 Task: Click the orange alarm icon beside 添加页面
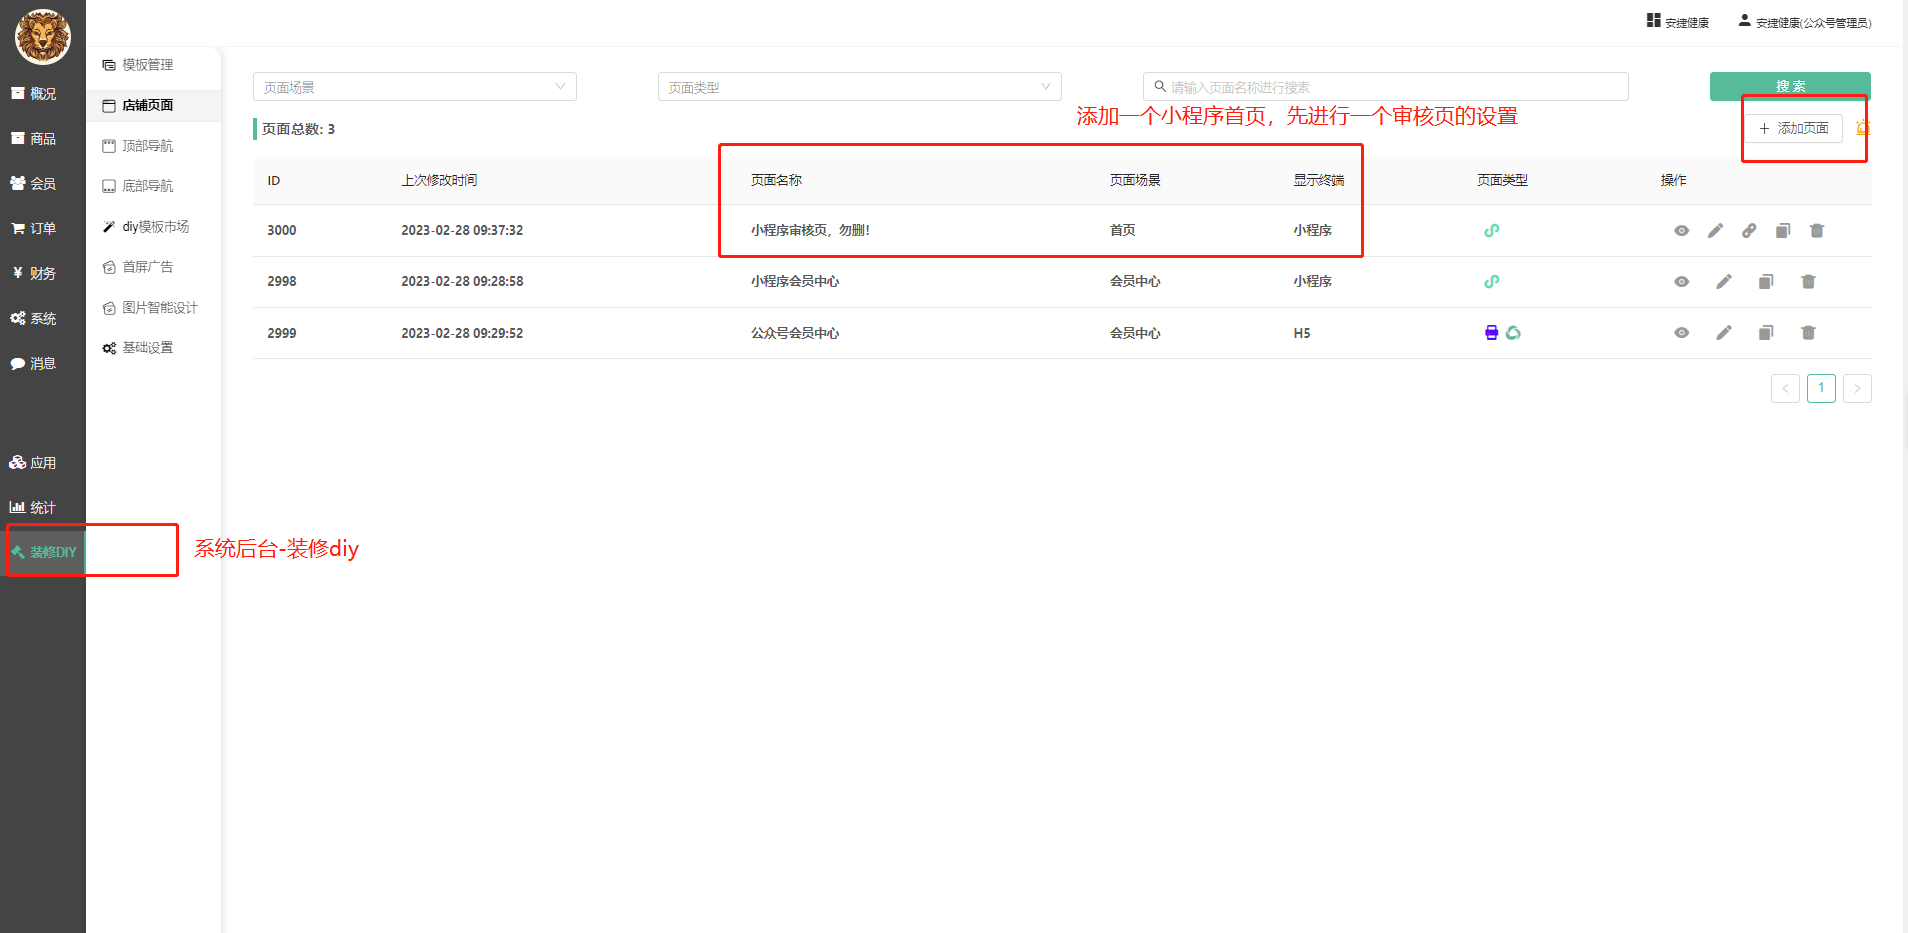pyautogui.click(x=1862, y=128)
